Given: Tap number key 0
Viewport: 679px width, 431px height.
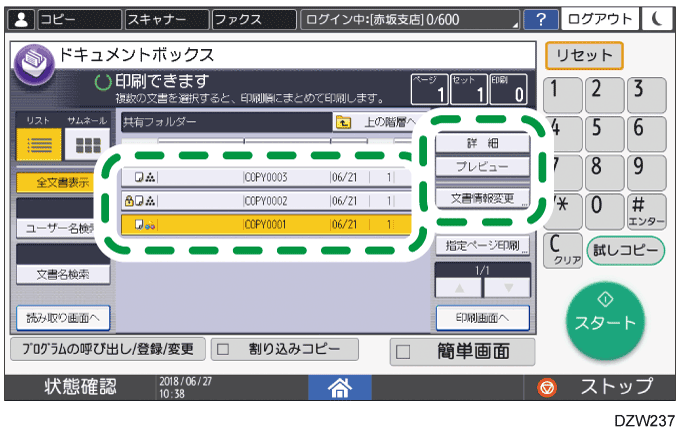Looking at the screenshot, I should click(605, 211).
